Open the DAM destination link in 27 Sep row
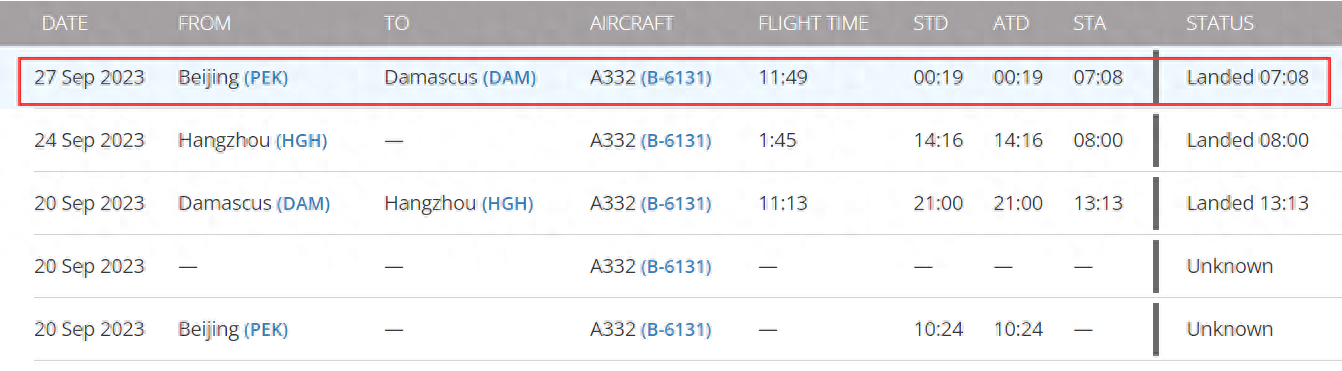 [x=510, y=78]
